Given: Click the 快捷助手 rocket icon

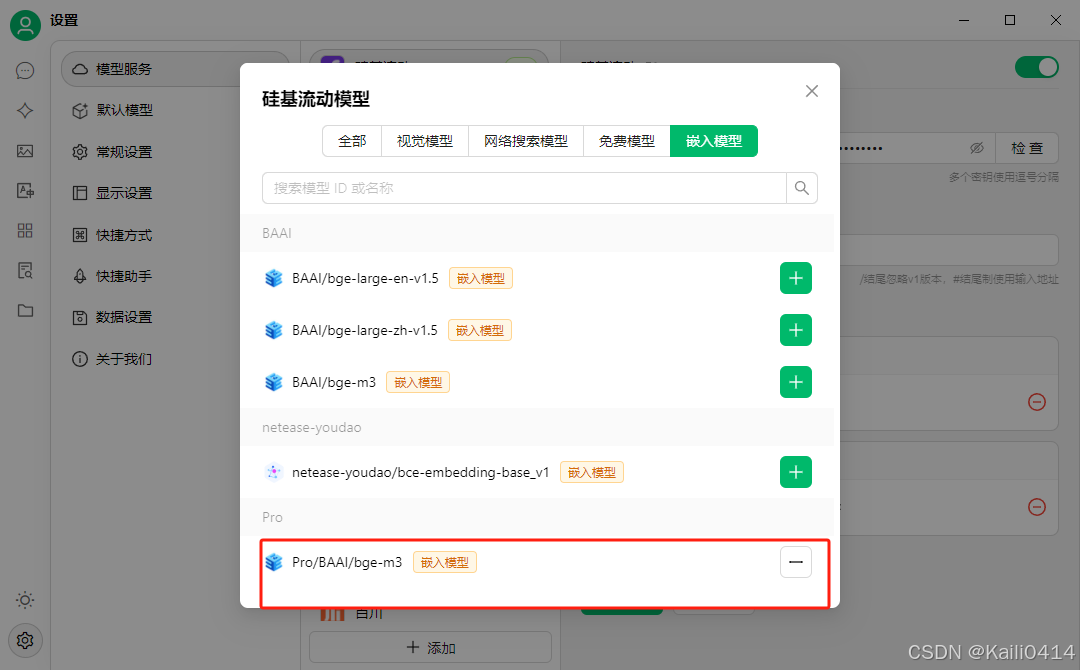Looking at the screenshot, I should click(80, 276).
